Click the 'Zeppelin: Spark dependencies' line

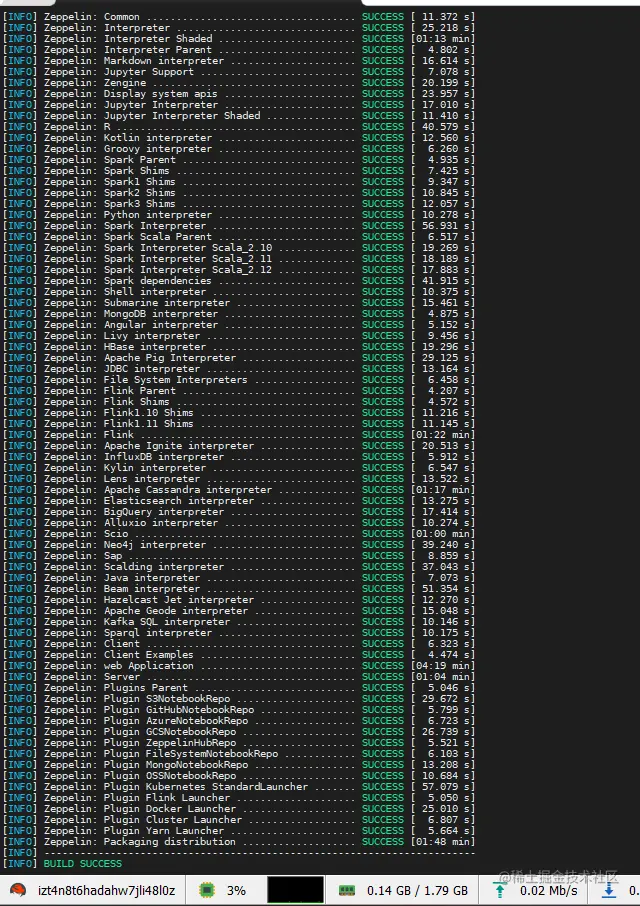239,281
